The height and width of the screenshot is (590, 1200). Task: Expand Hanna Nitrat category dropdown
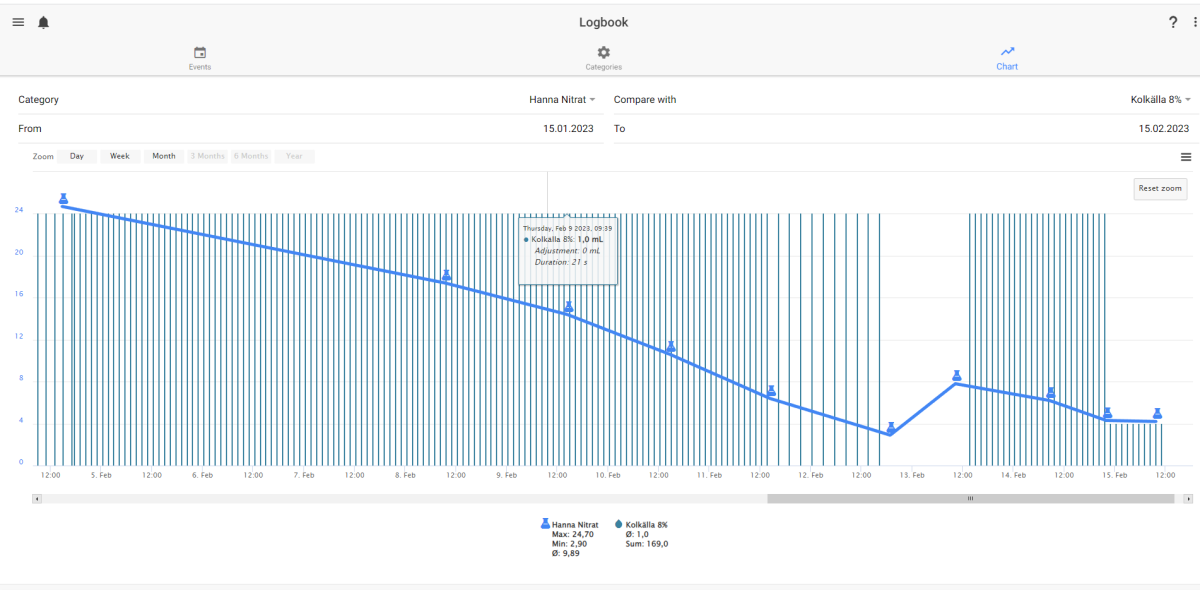click(562, 100)
